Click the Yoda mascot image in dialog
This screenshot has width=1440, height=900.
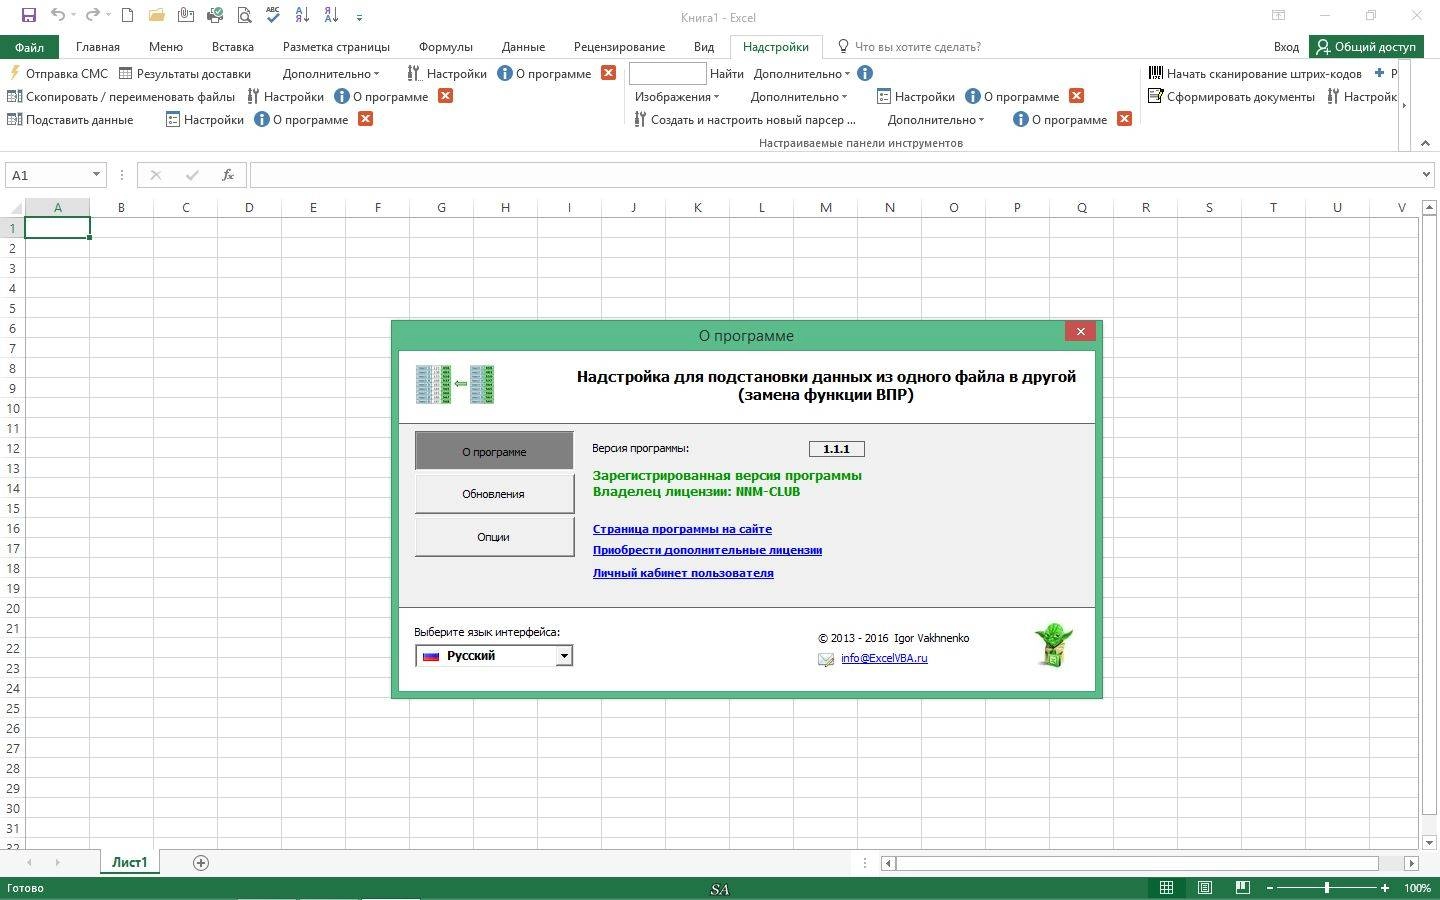click(1053, 645)
